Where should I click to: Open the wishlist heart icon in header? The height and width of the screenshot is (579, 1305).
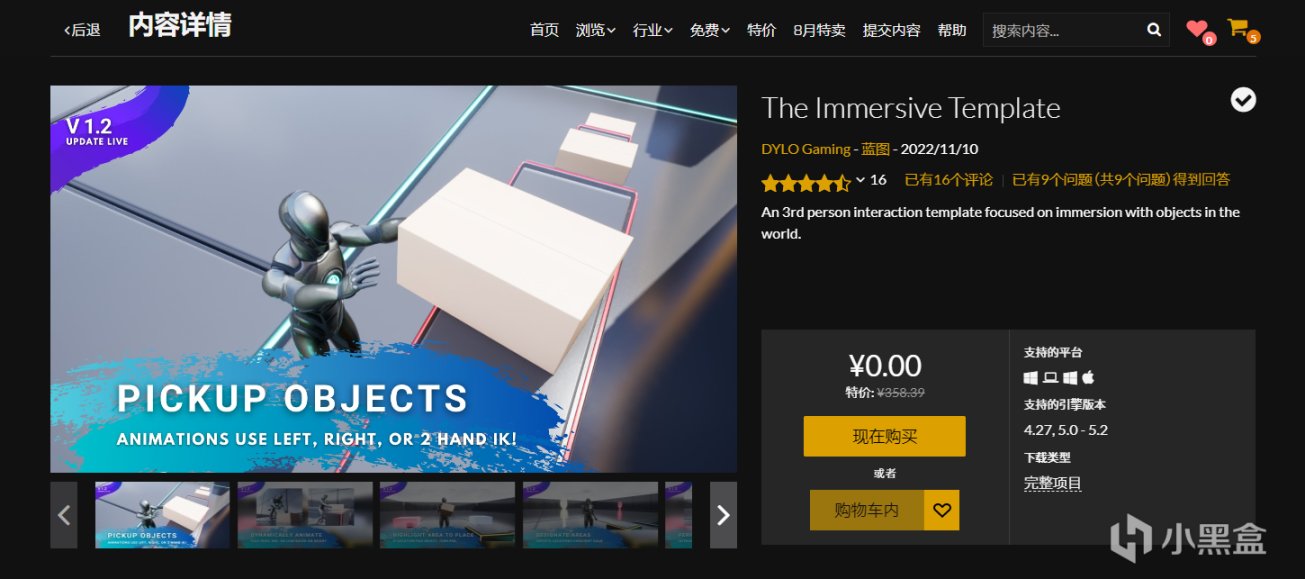click(x=1196, y=29)
